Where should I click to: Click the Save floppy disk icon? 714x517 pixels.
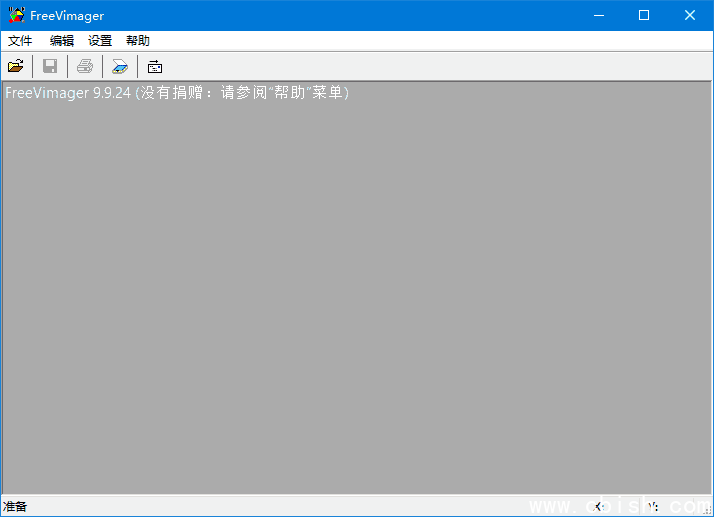click(50, 67)
